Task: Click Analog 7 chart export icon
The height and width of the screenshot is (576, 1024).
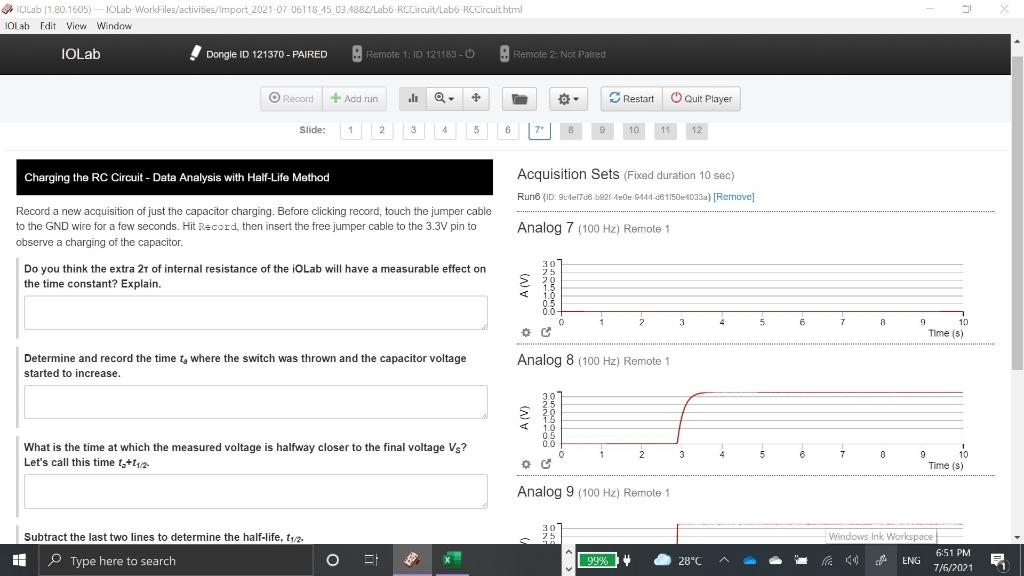Action: (x=546, y=332)
